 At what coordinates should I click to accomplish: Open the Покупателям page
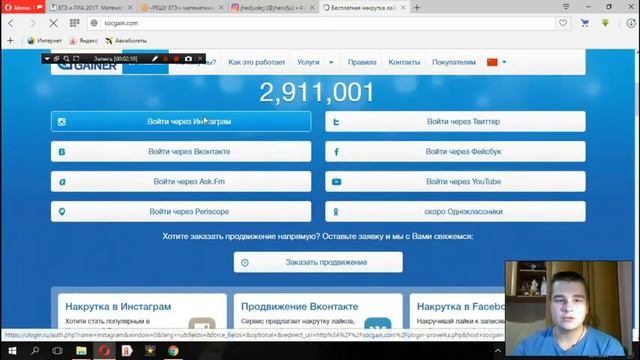coord(454,62)
